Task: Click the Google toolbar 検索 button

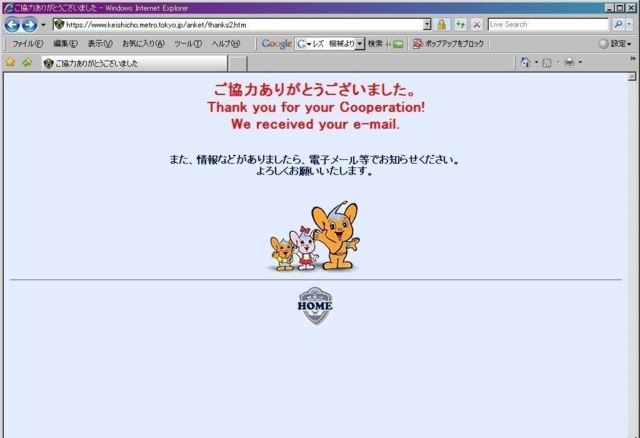Action: (x=375, y=44)
